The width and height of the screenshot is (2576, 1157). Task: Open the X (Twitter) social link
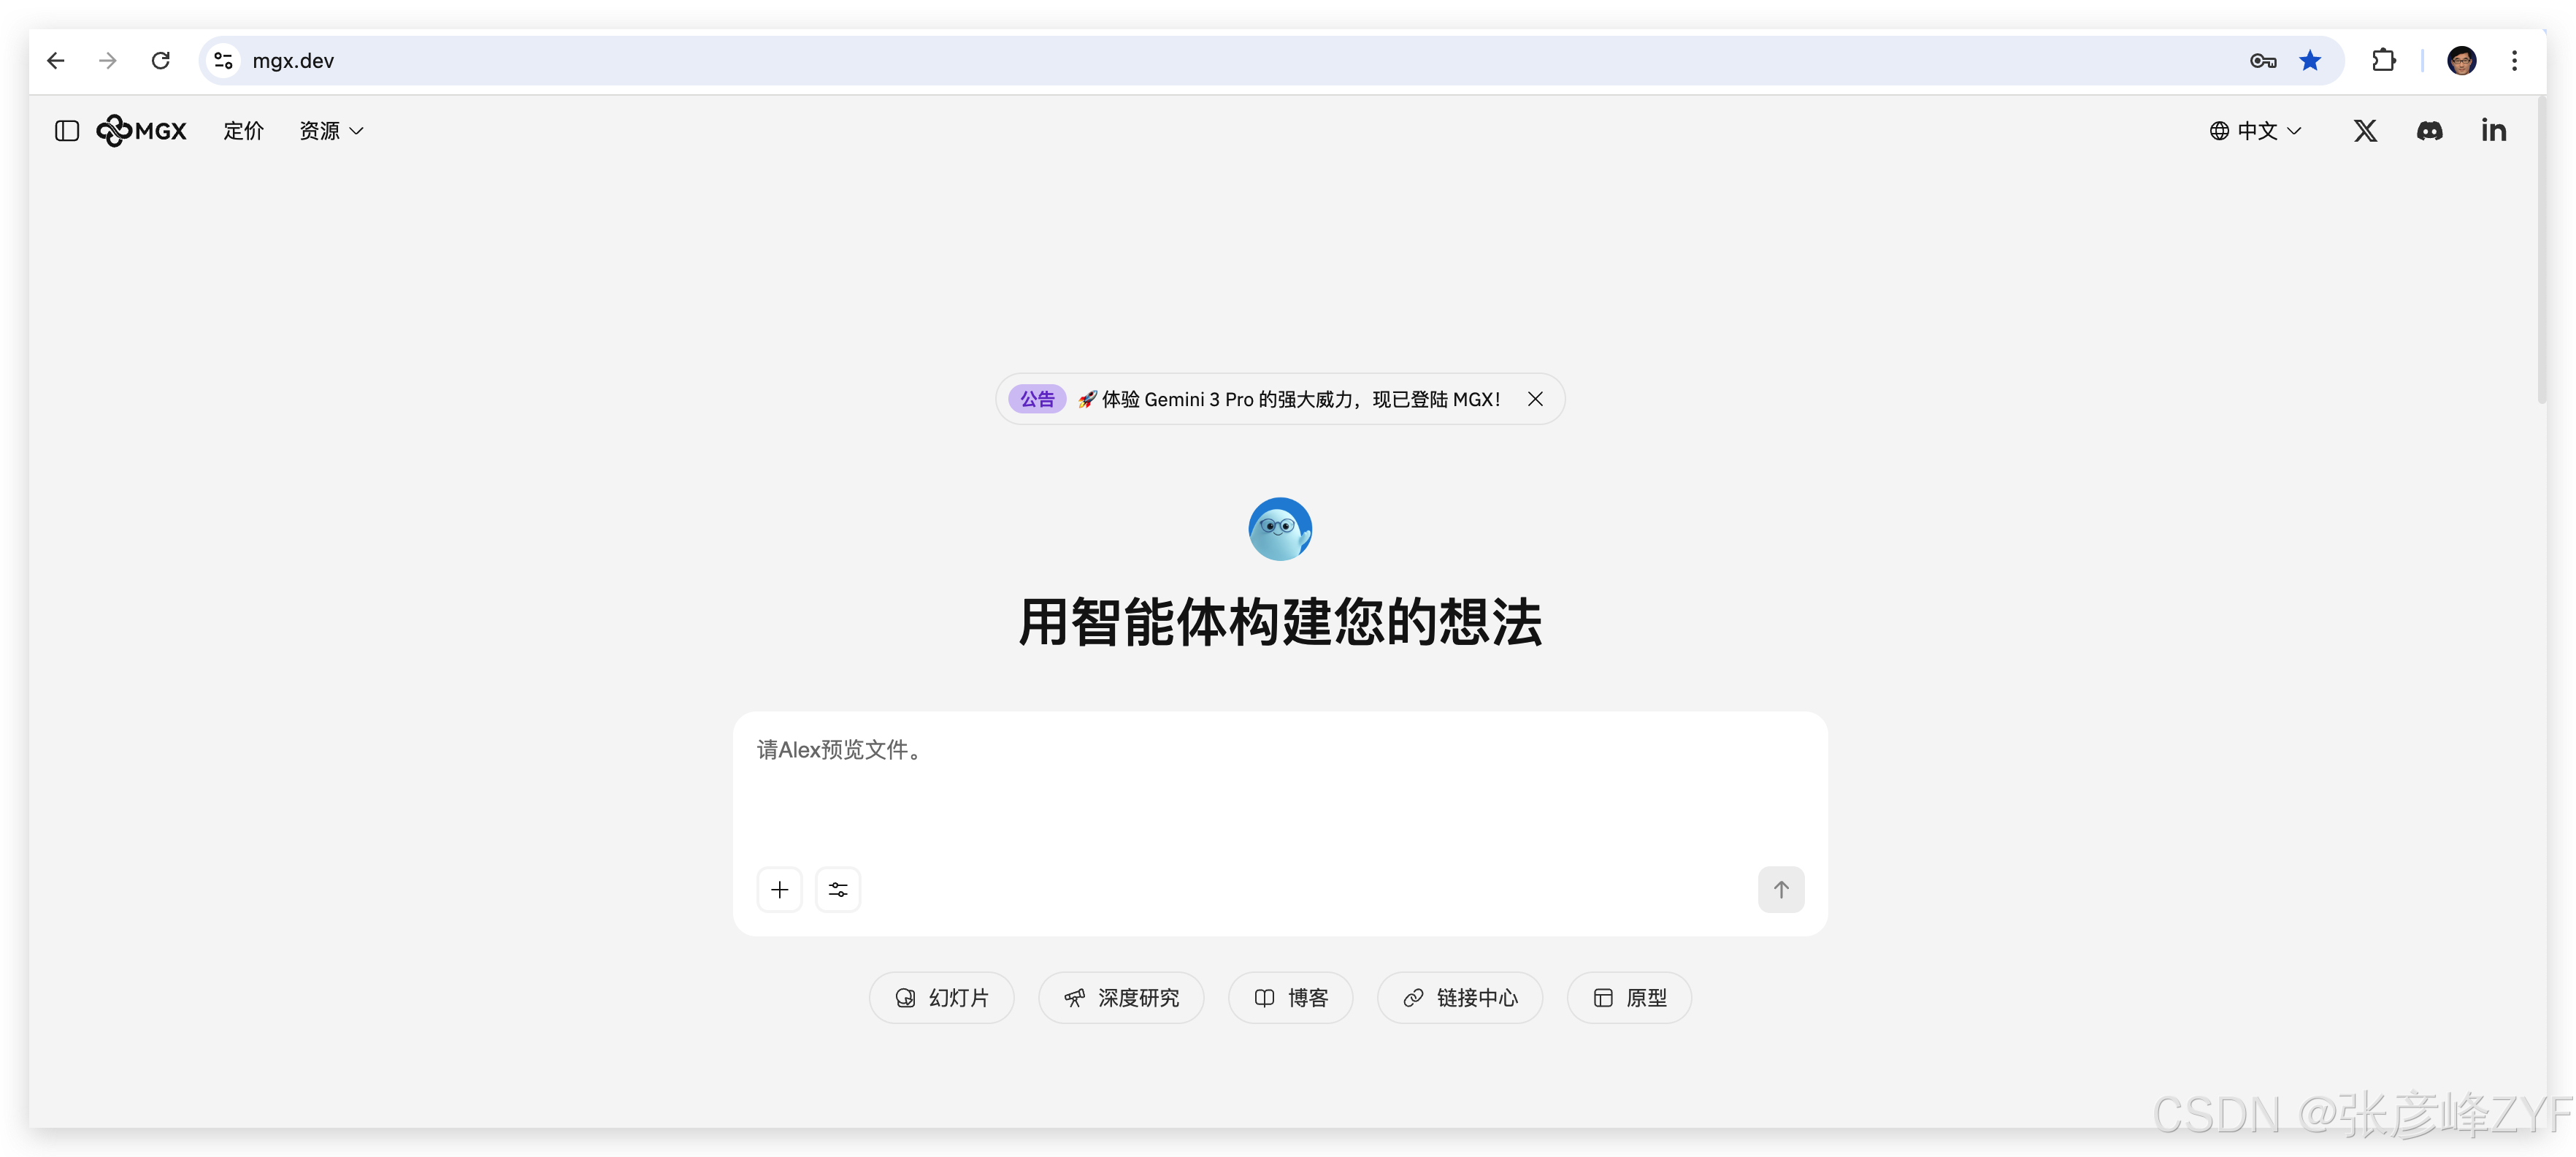(2365, 131)
